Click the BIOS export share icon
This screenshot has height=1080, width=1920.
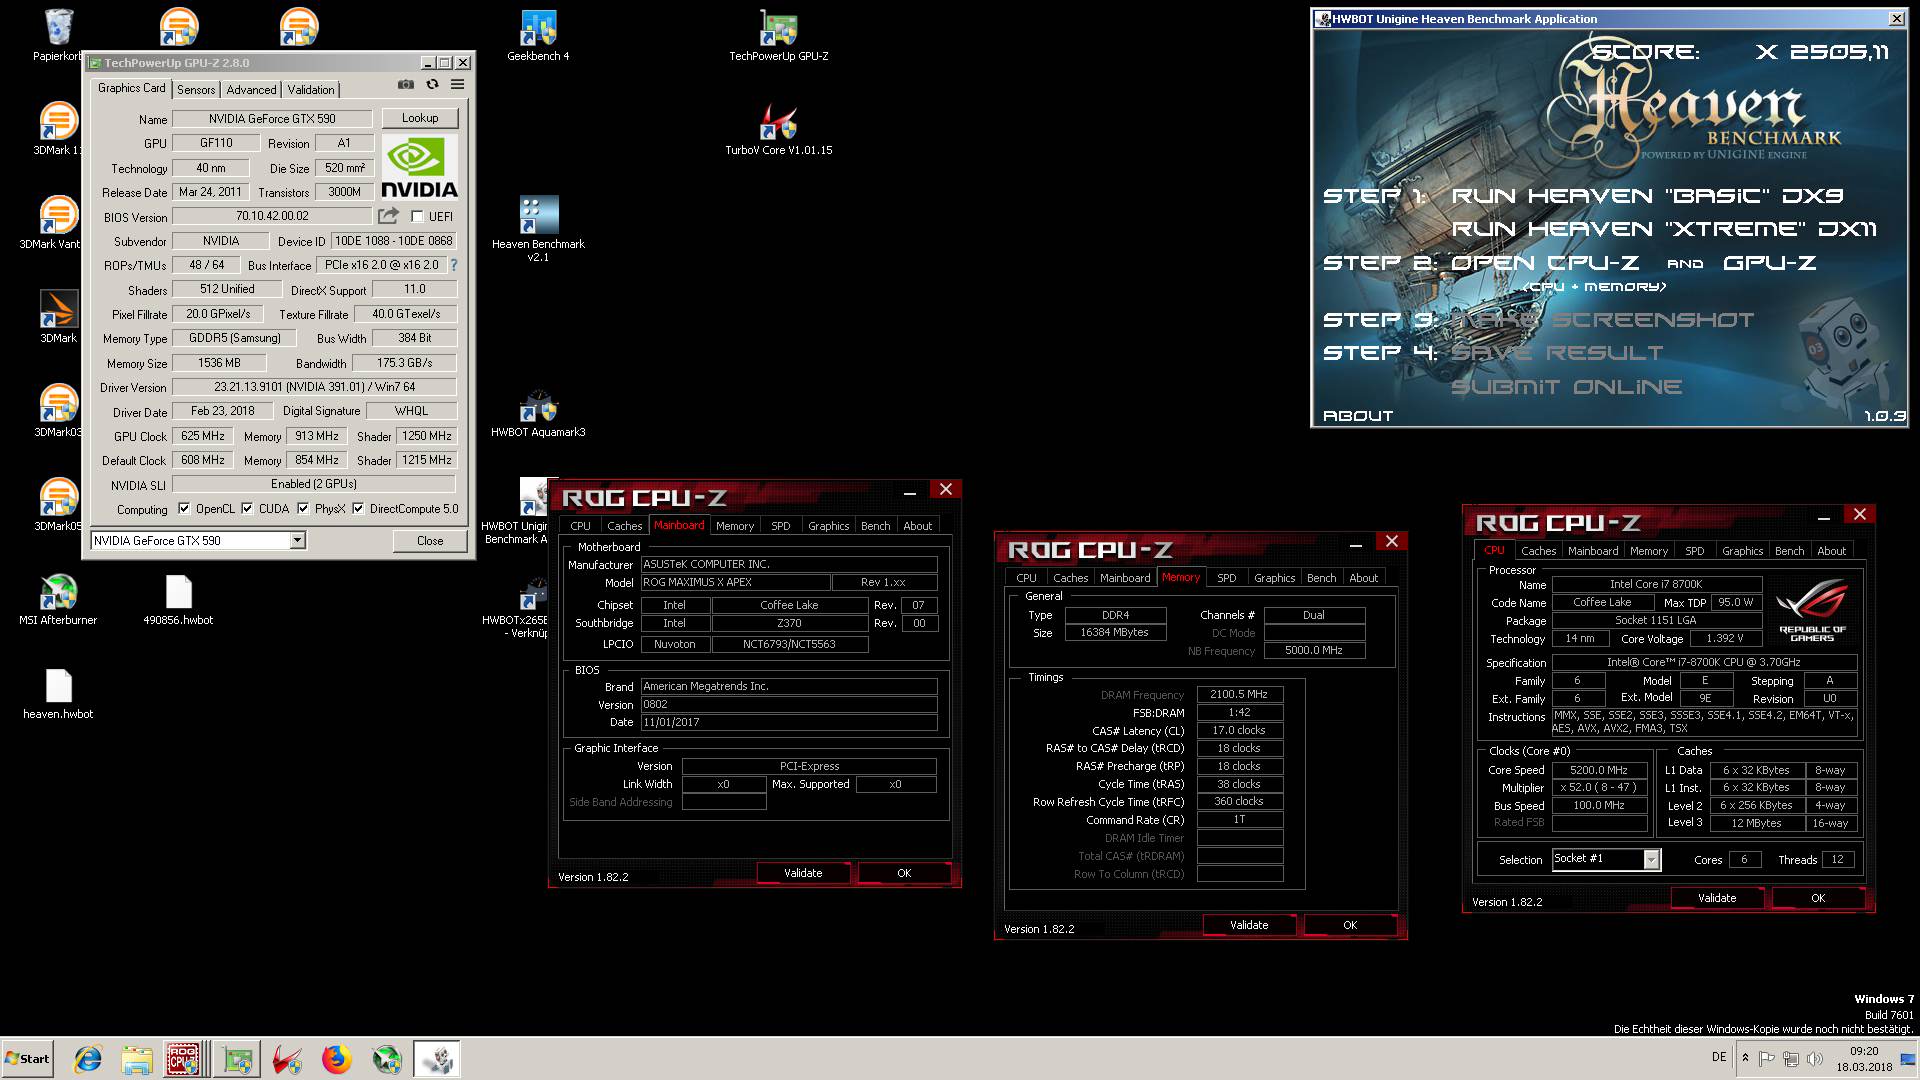click(388, 216)
